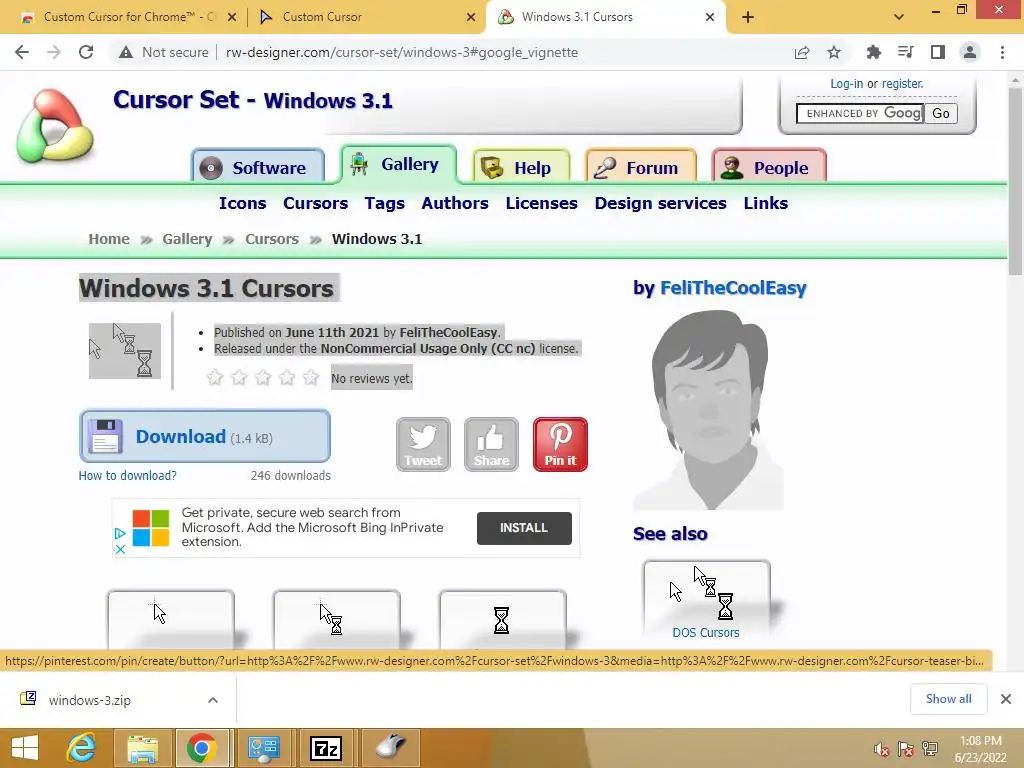Focus the Google enhanced search field

point(859,113)
